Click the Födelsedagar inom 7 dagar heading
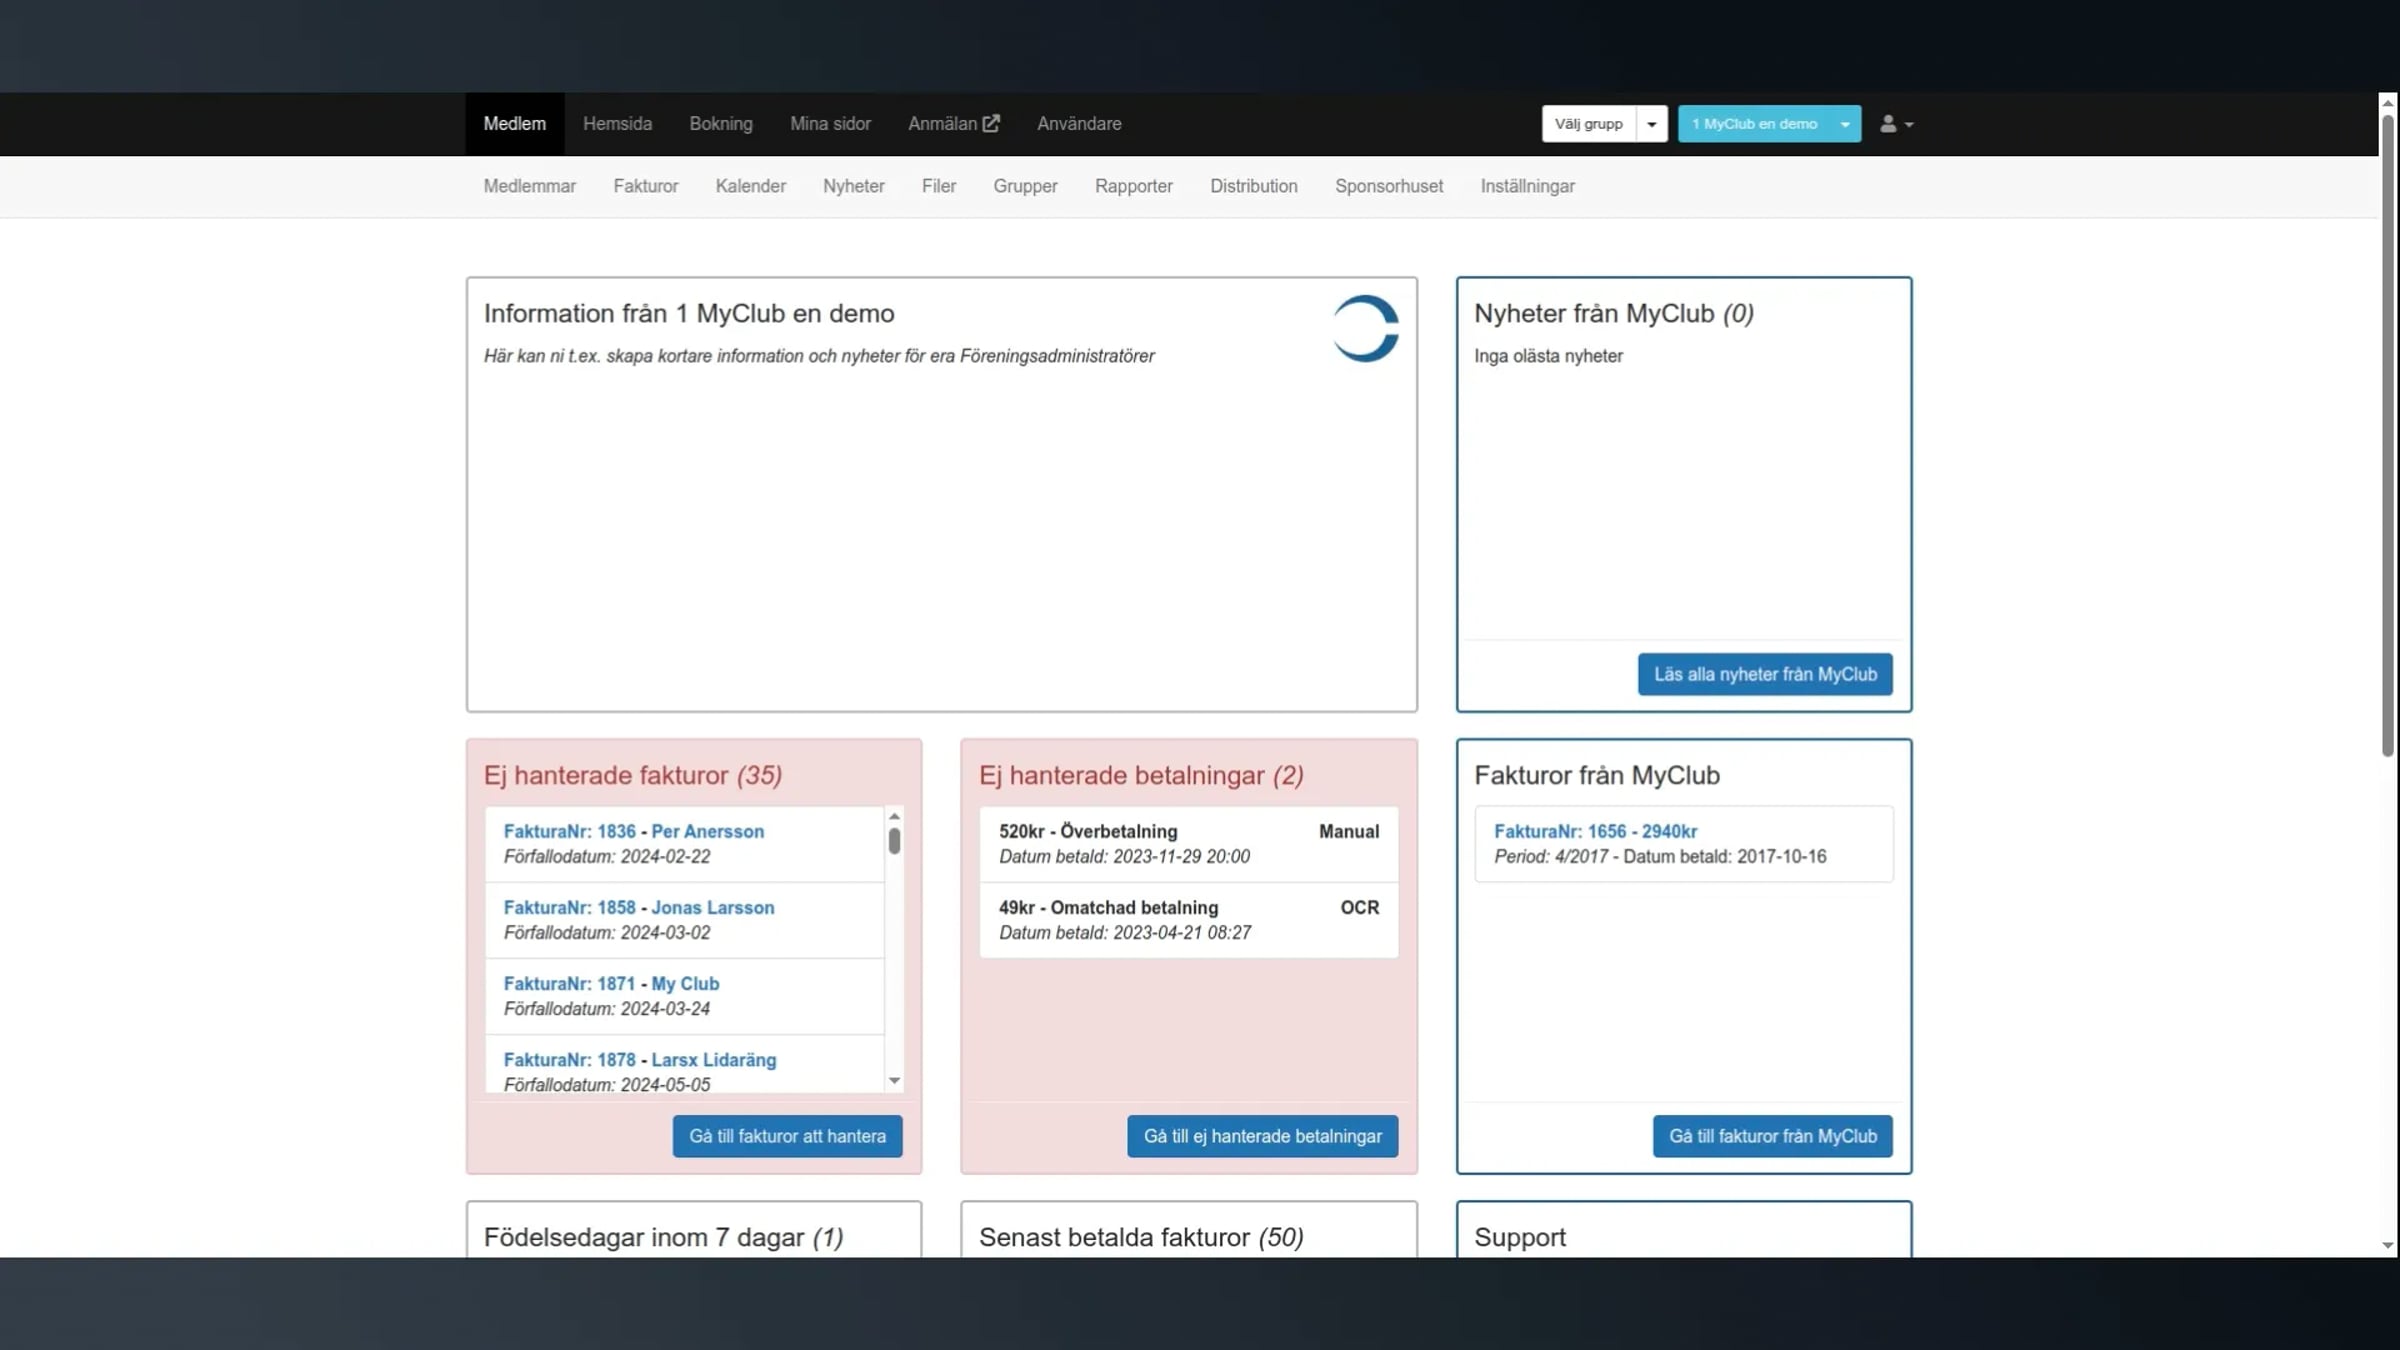The height and width of the screenshot is (1350, 2400). 664,1237
